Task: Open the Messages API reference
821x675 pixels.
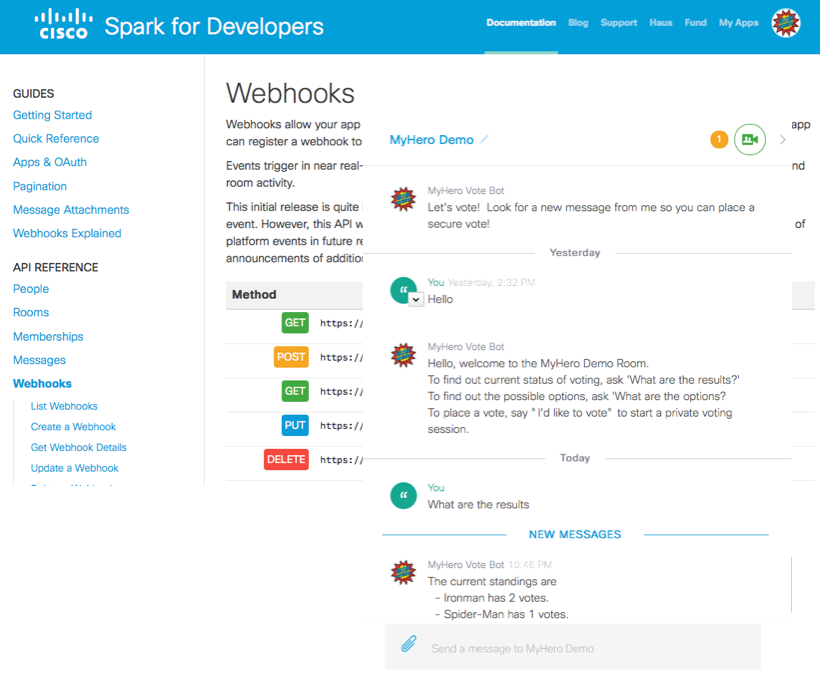Action: [39, 360]
